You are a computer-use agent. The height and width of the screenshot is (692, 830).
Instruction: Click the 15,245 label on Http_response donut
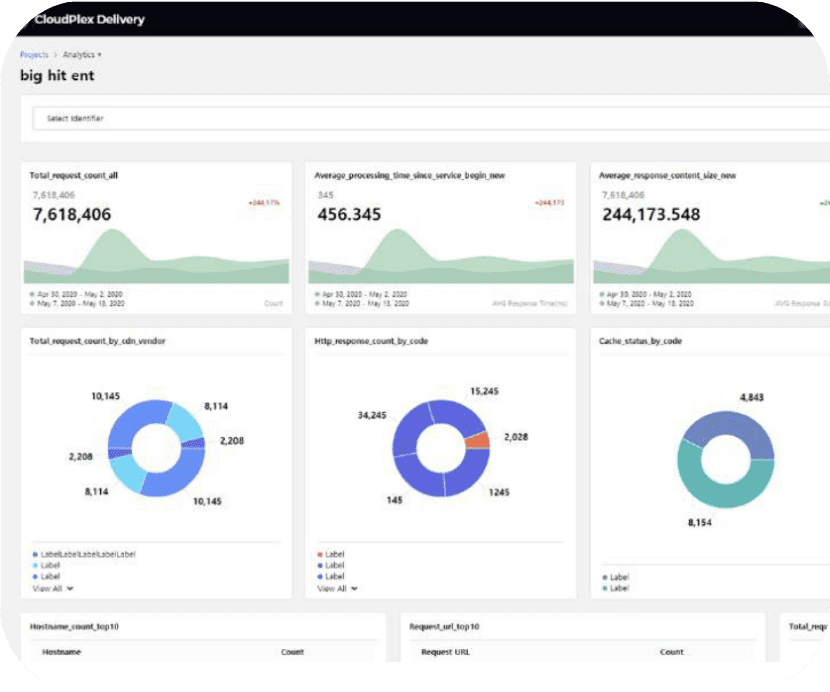pyautogui.click(x=484, y=391)
